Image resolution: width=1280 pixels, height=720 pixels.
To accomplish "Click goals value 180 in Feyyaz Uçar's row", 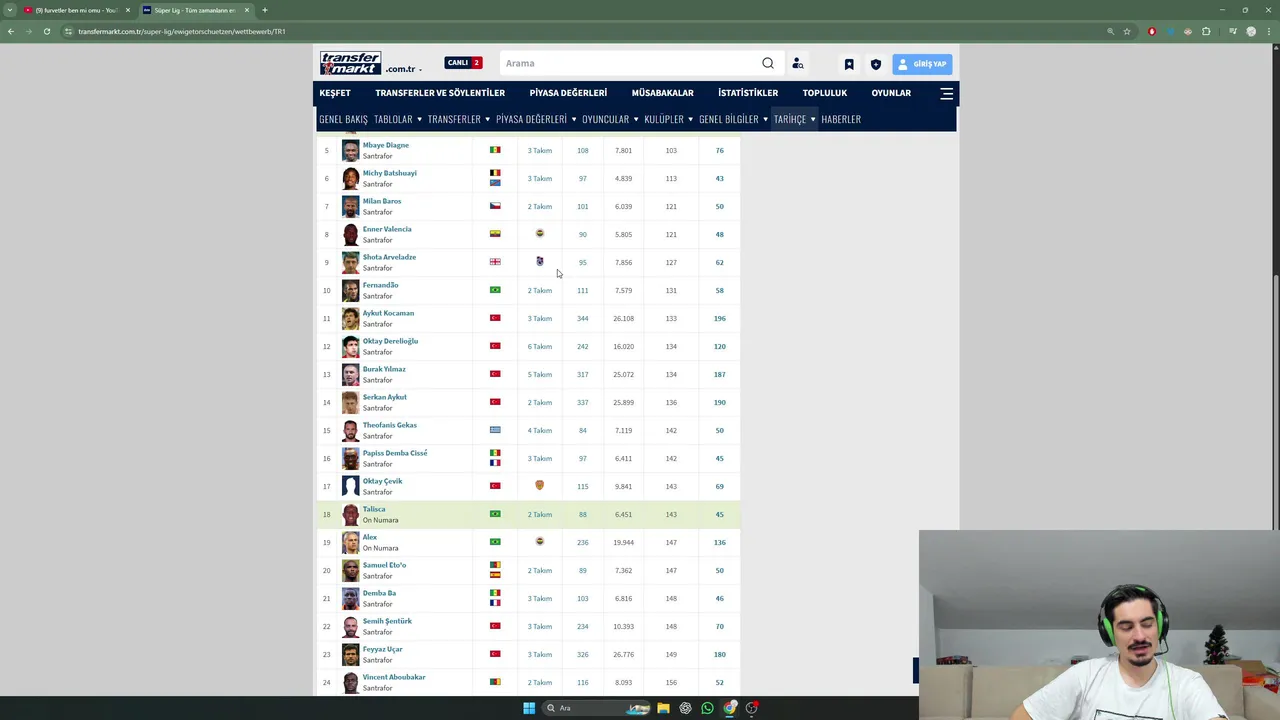I will tap(720, 655).
